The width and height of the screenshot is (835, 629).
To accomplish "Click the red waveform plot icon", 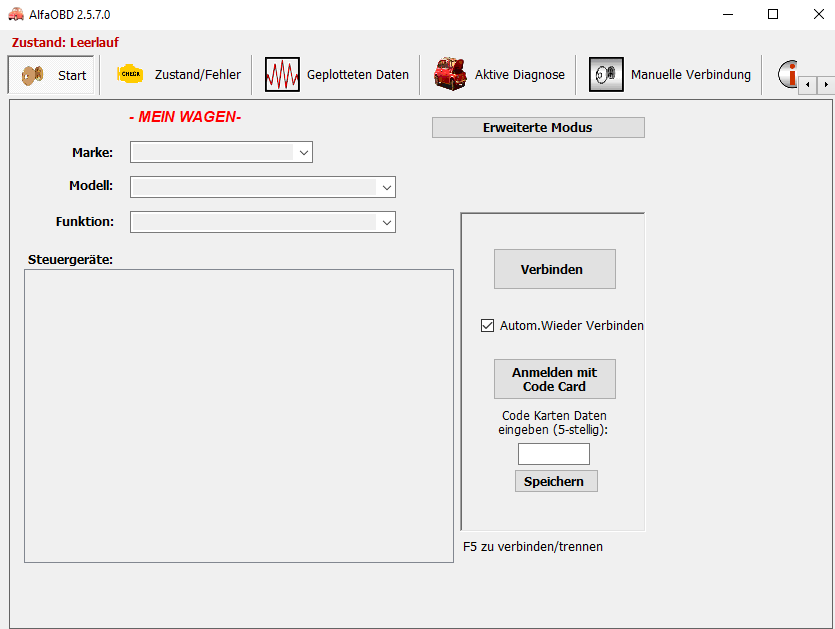I will coord(282,75).
